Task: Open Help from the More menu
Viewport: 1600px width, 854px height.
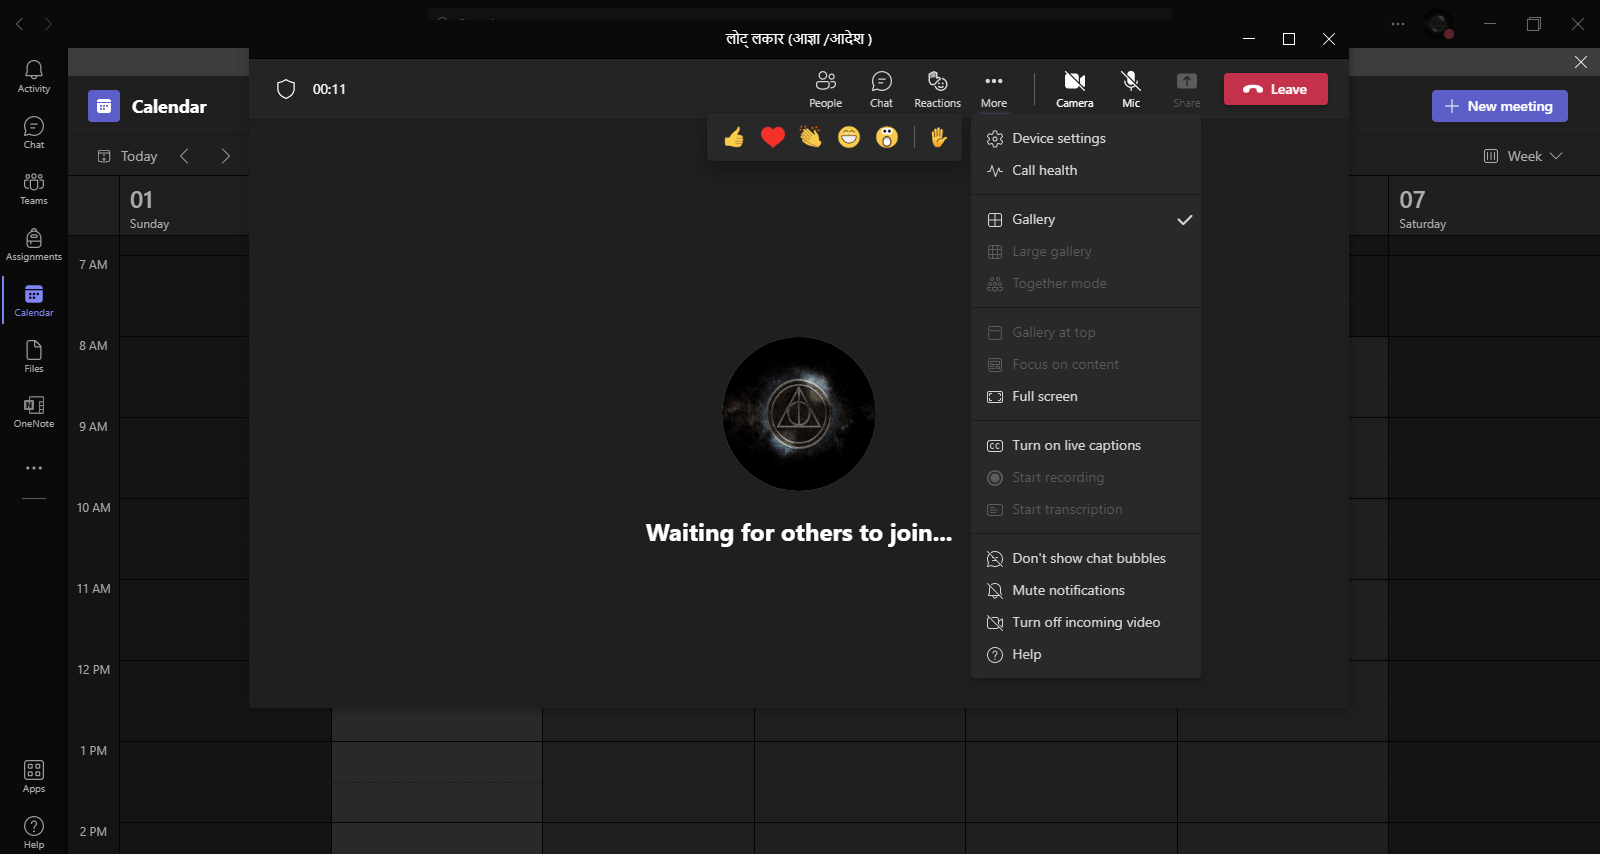Action: (x=1086, y=654)
